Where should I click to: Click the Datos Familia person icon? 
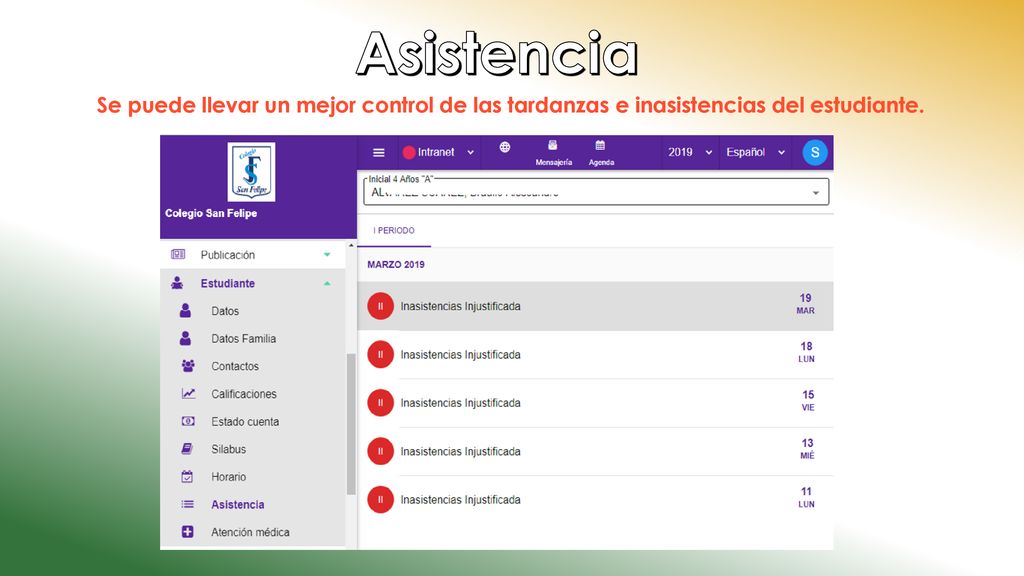pos(185,338)
